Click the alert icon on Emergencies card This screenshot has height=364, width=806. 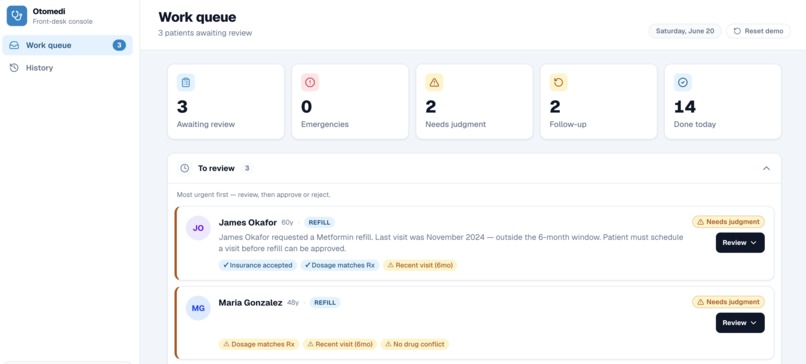click(x=310, y=82)
